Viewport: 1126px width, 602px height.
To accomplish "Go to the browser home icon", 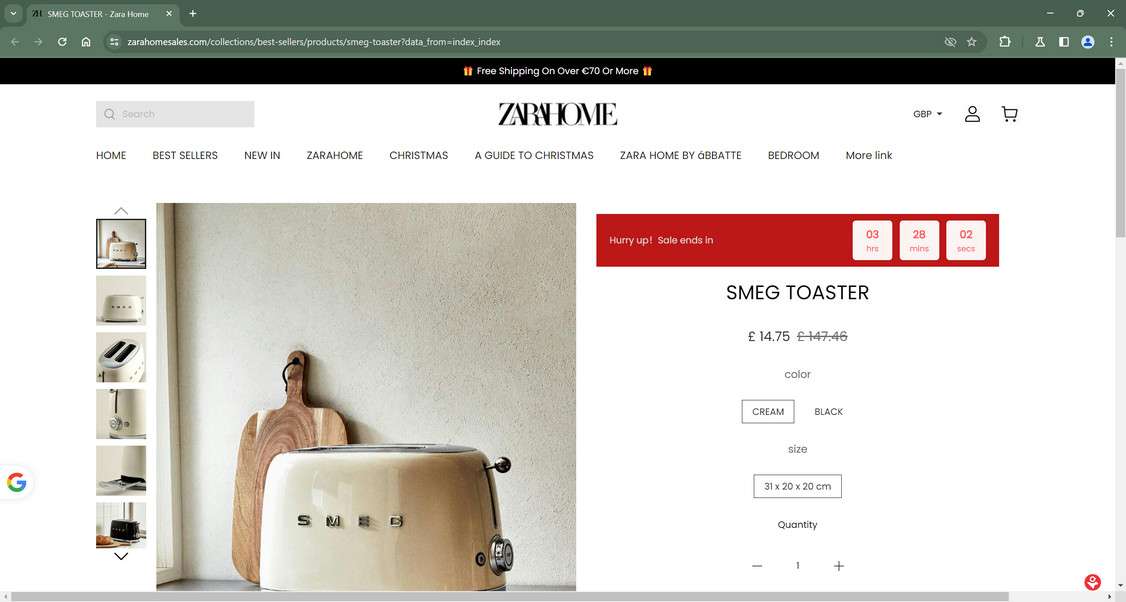I will click(86, 42).
